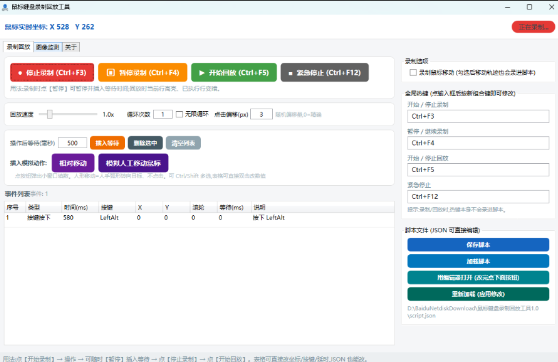
Task: Click the blue 保存脚本 button
Action: [478, 245]
